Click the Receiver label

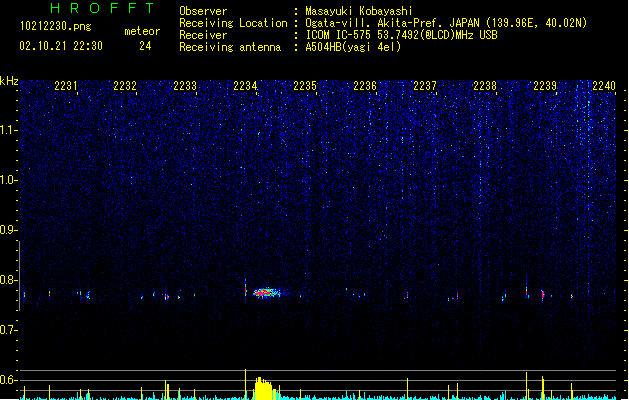click(203, 35)
